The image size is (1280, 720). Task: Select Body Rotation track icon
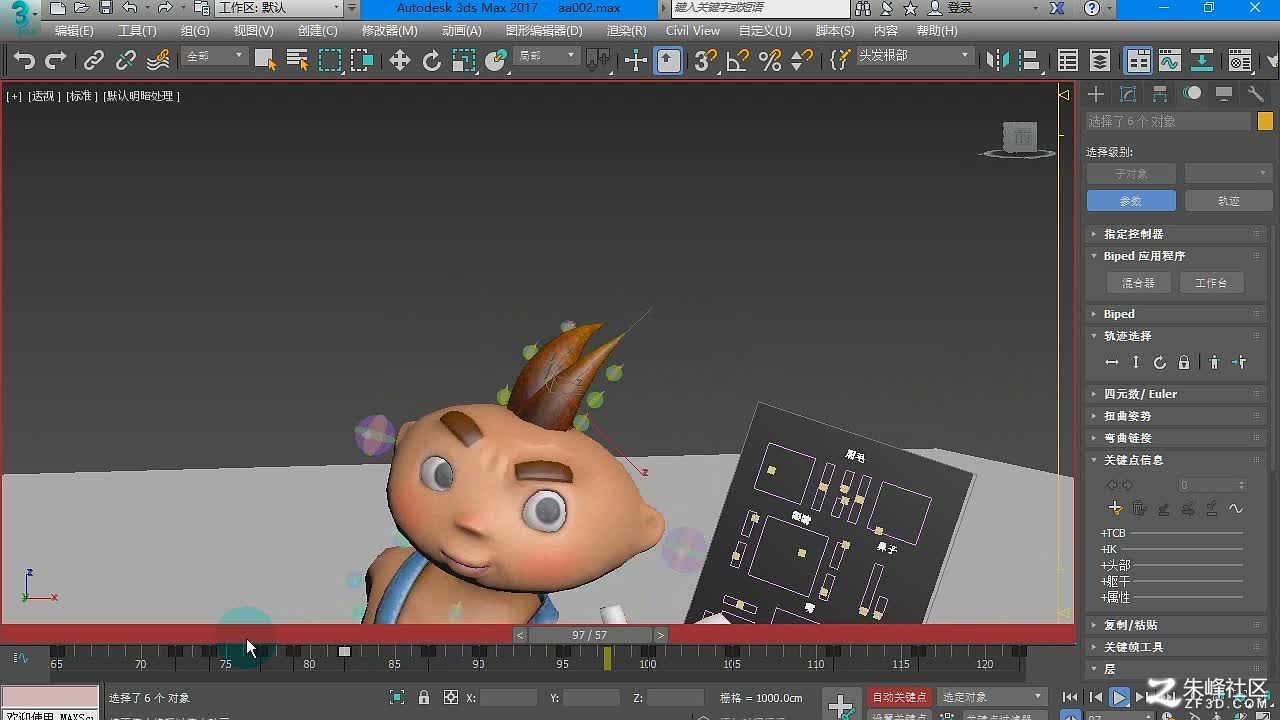click(x=1160, y=363)
